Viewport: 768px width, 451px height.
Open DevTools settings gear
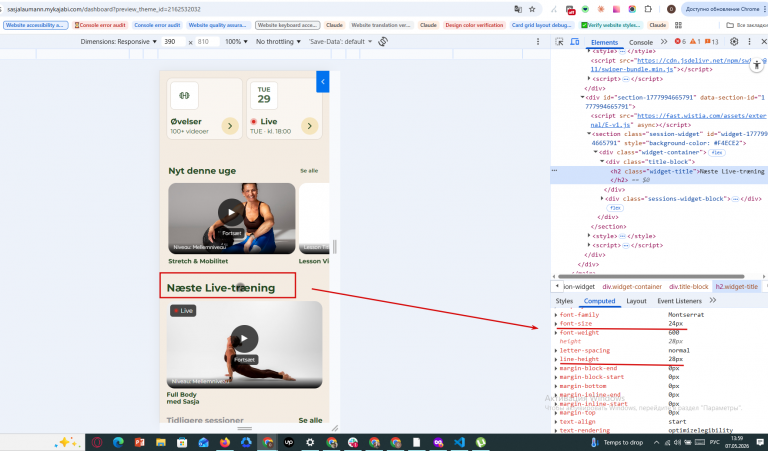point(734,42)
